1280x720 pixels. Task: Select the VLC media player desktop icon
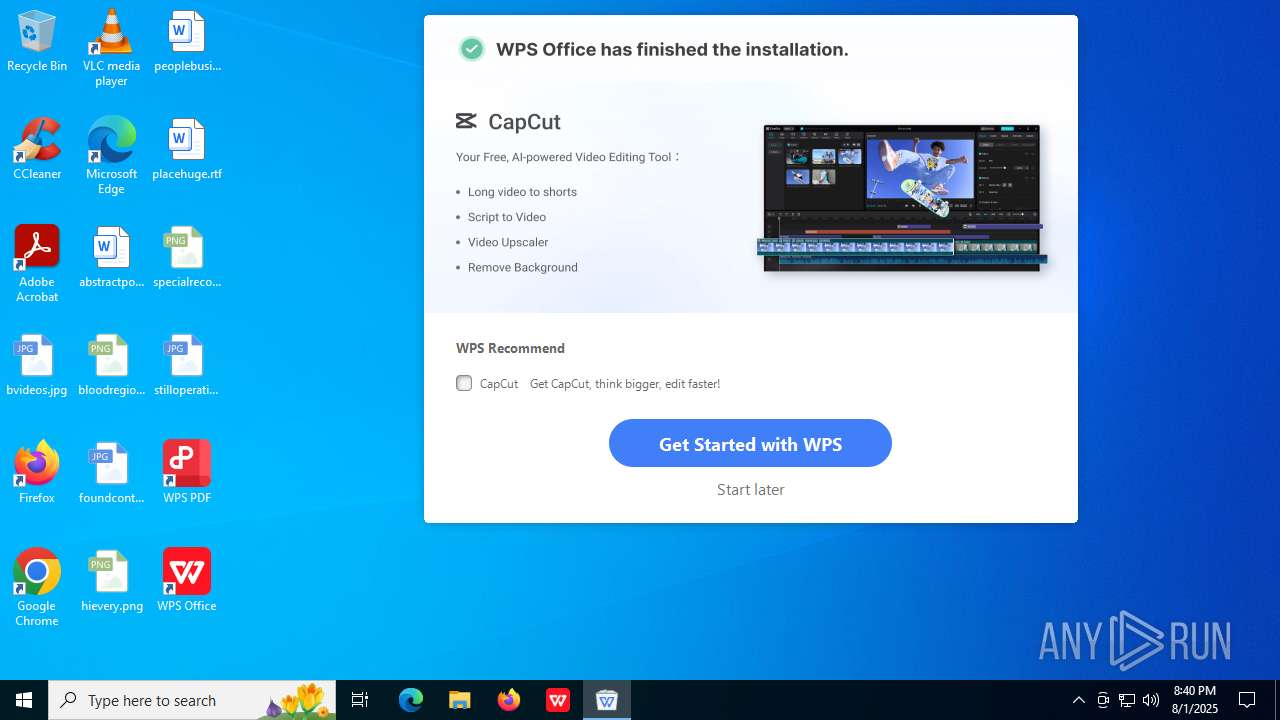111,48
